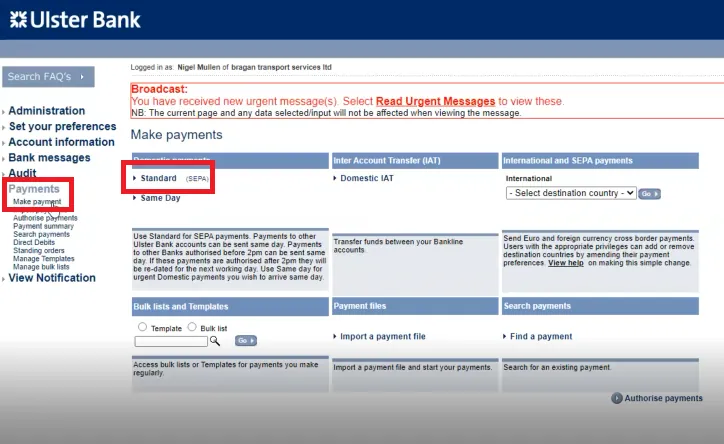Expand the View Notification menu
The image size is (724, 444).
pos(52,278)
